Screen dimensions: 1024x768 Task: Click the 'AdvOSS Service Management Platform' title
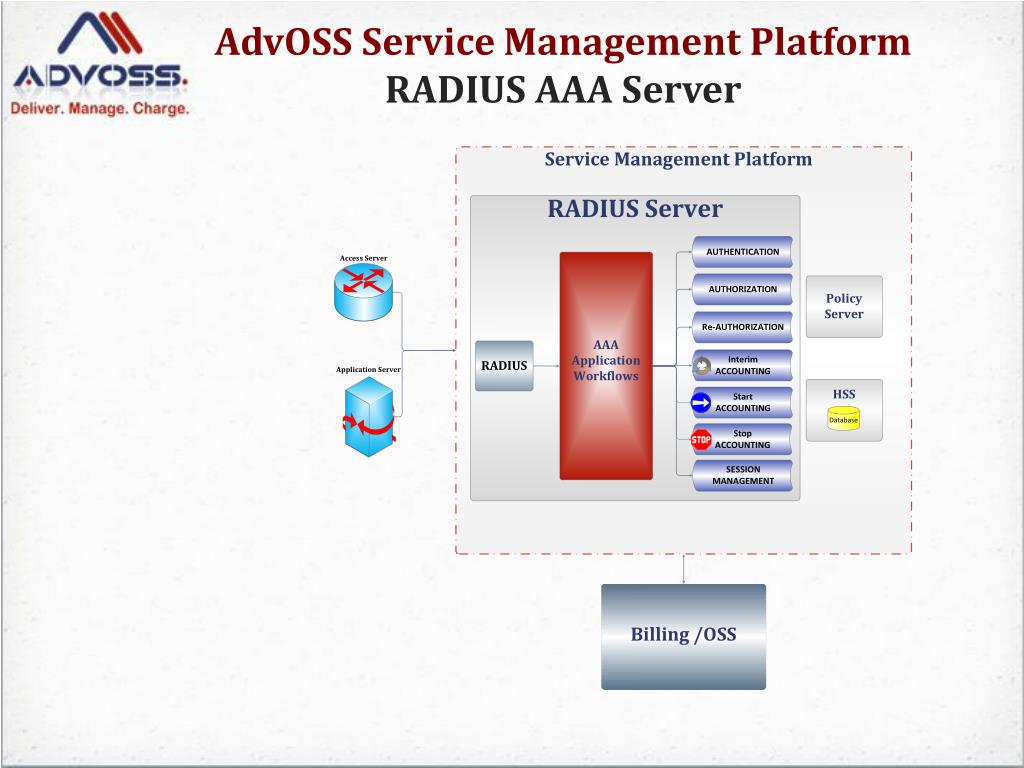coord(562,42)
